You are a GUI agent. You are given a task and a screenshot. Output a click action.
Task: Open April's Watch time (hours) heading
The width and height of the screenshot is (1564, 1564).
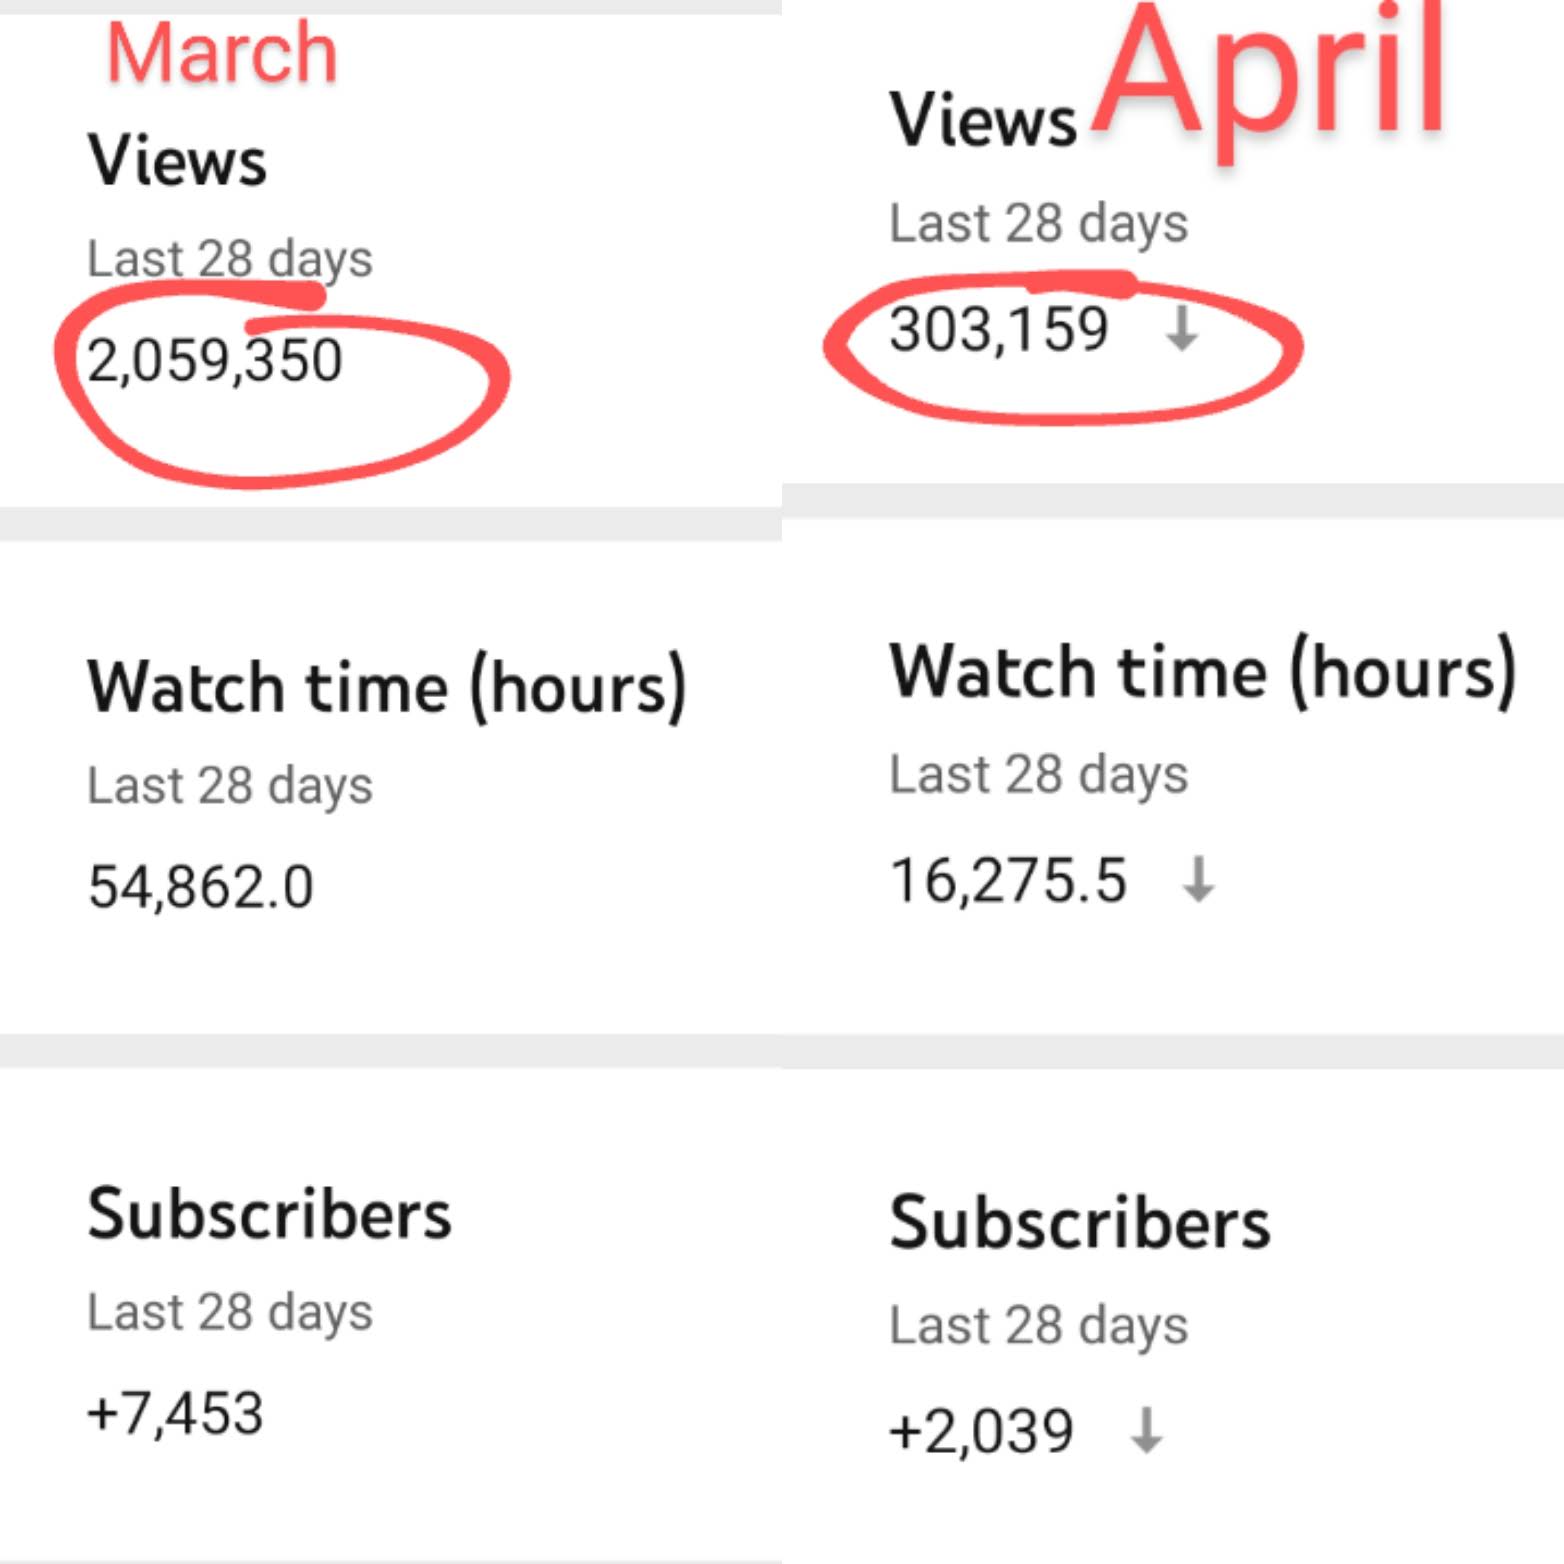pos(1202,671)
